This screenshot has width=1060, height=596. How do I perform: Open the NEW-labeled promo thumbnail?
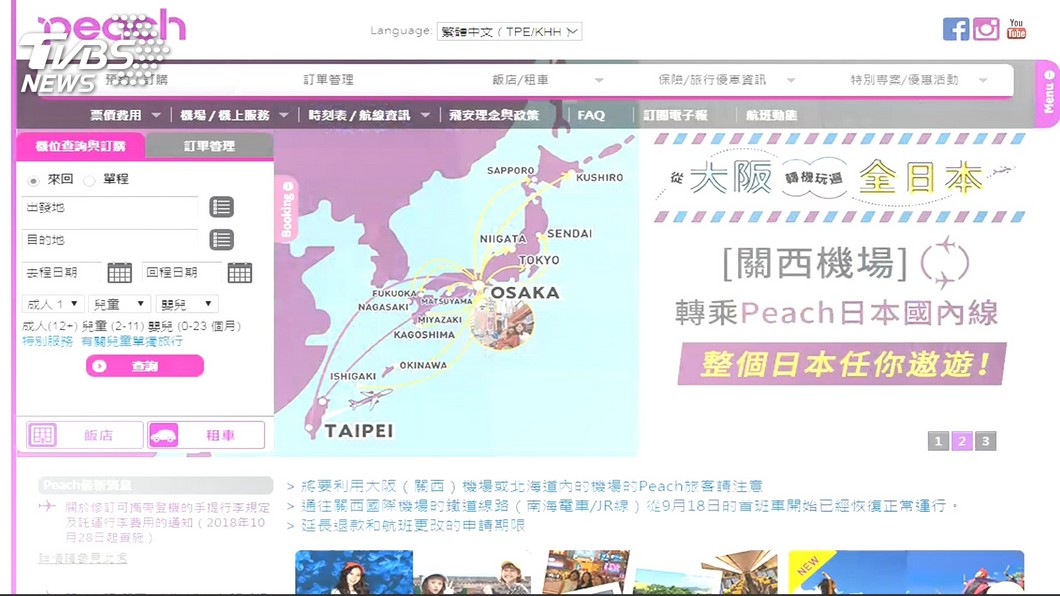point(906,572)
